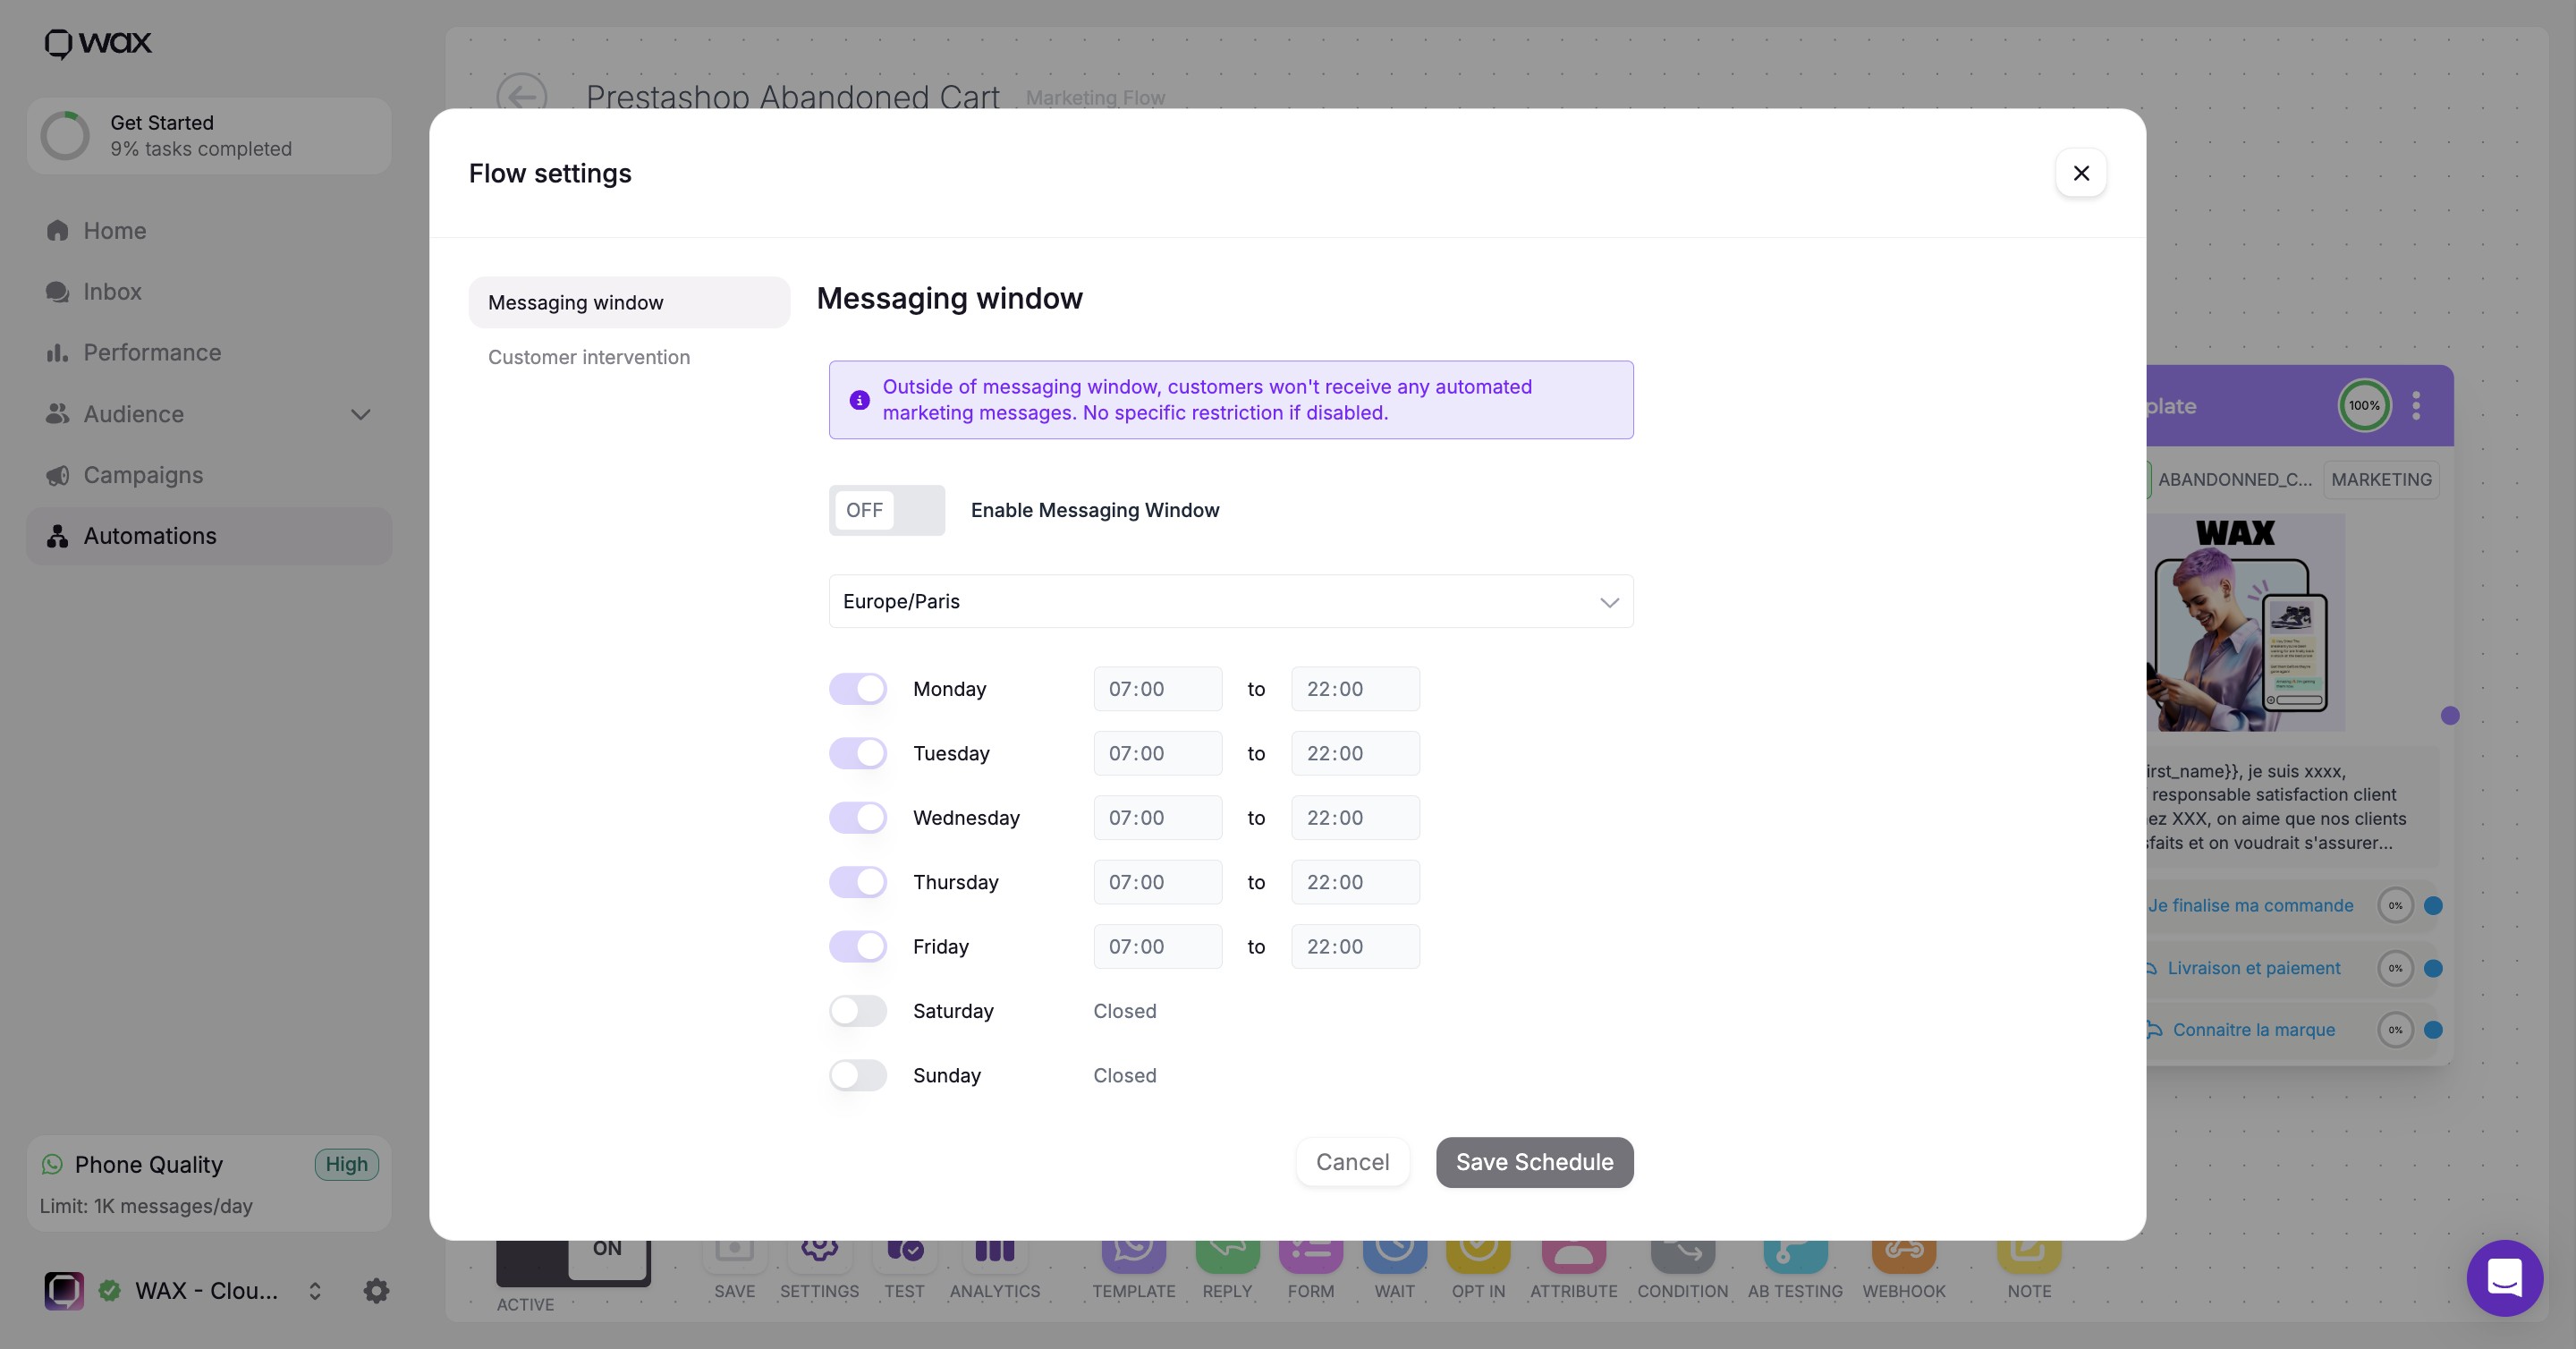Screen dimensions: 2576x1349
Task: Toggle the Wednesday switch
Action: (858, 818)
